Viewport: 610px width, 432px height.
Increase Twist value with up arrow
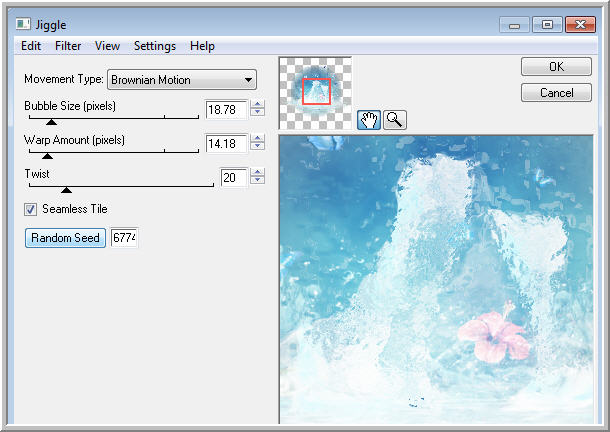click(x=258, y=172)
